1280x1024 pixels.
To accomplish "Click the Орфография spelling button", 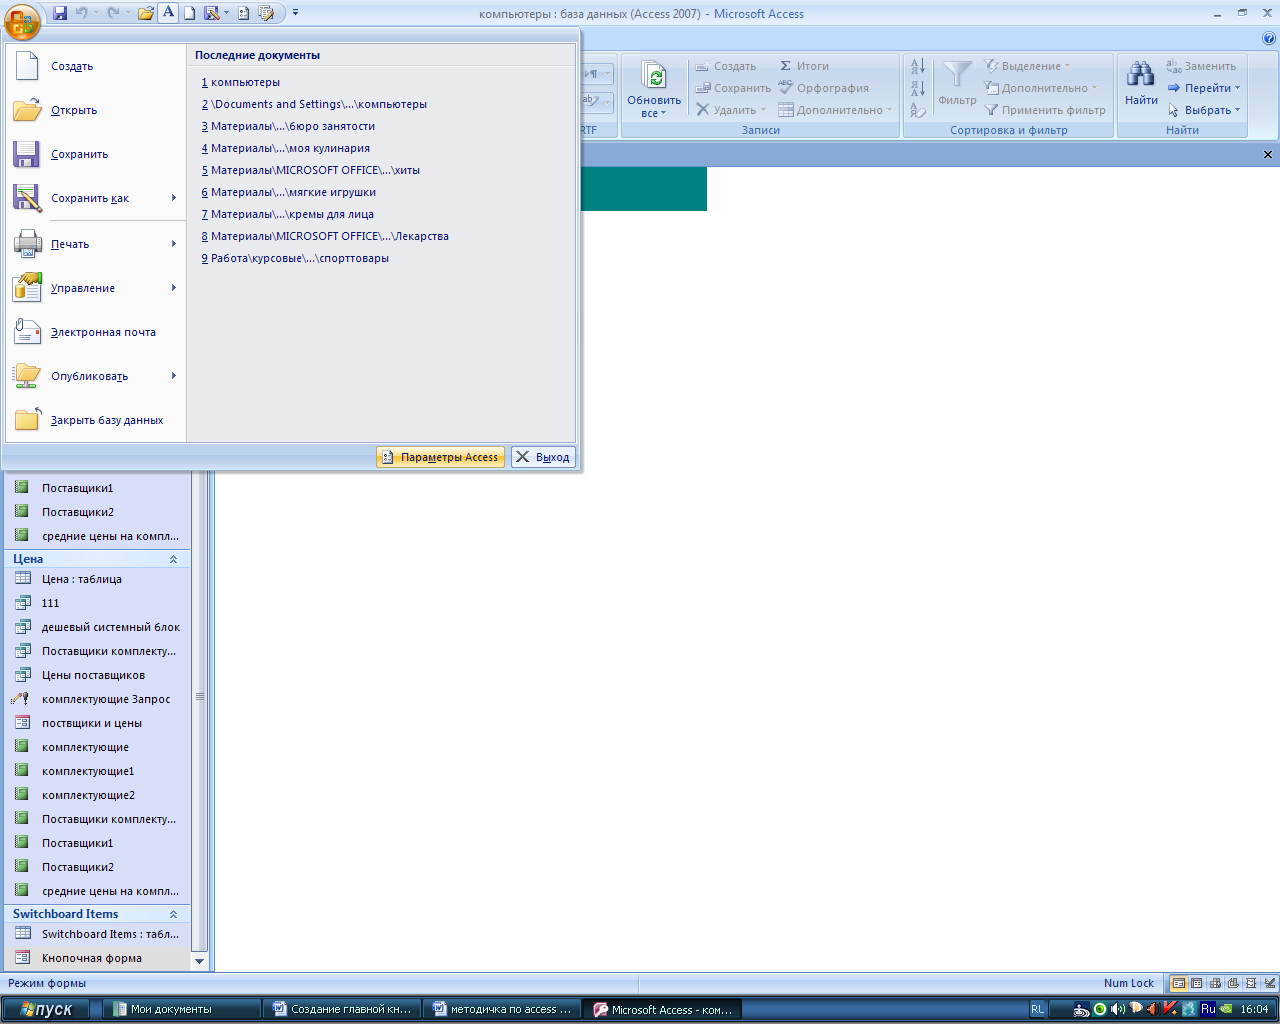I will pos(824,88).
